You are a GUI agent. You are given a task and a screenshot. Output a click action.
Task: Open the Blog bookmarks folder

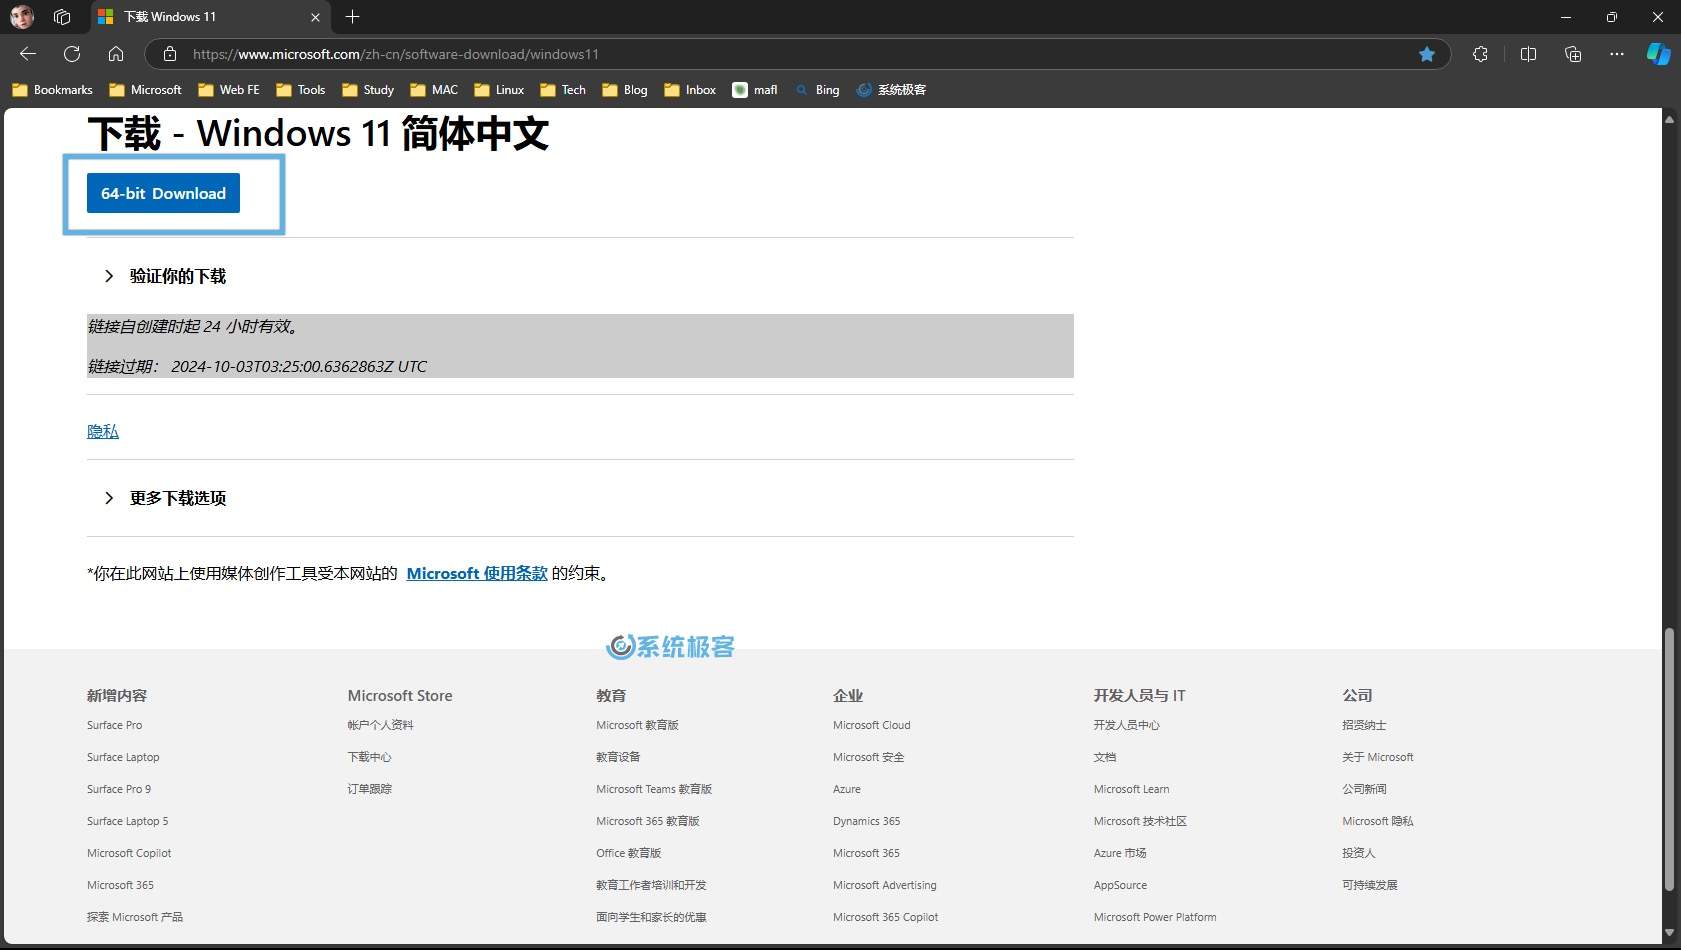[x=625, y=90]
